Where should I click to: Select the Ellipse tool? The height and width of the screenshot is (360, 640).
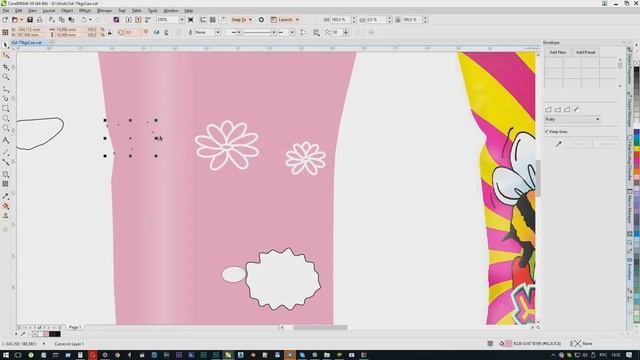tap(6, 118)
